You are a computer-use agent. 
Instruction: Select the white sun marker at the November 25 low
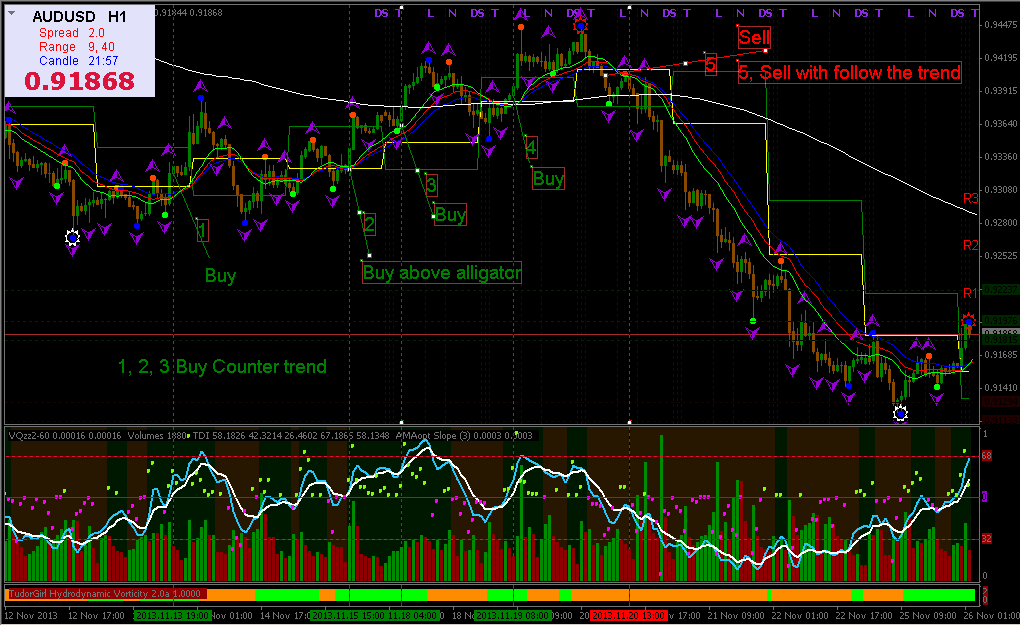coord(900,412)
